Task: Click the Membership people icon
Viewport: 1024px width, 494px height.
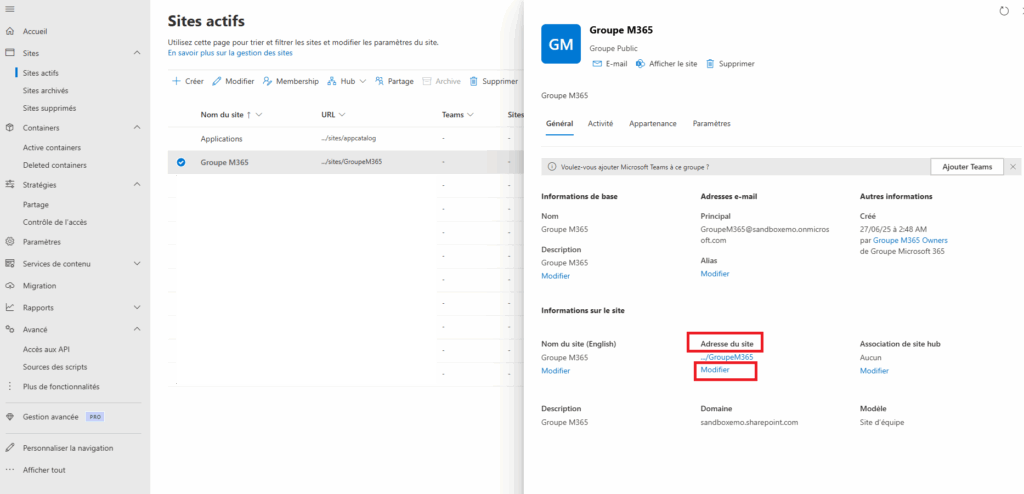Action: coord(267,82)
